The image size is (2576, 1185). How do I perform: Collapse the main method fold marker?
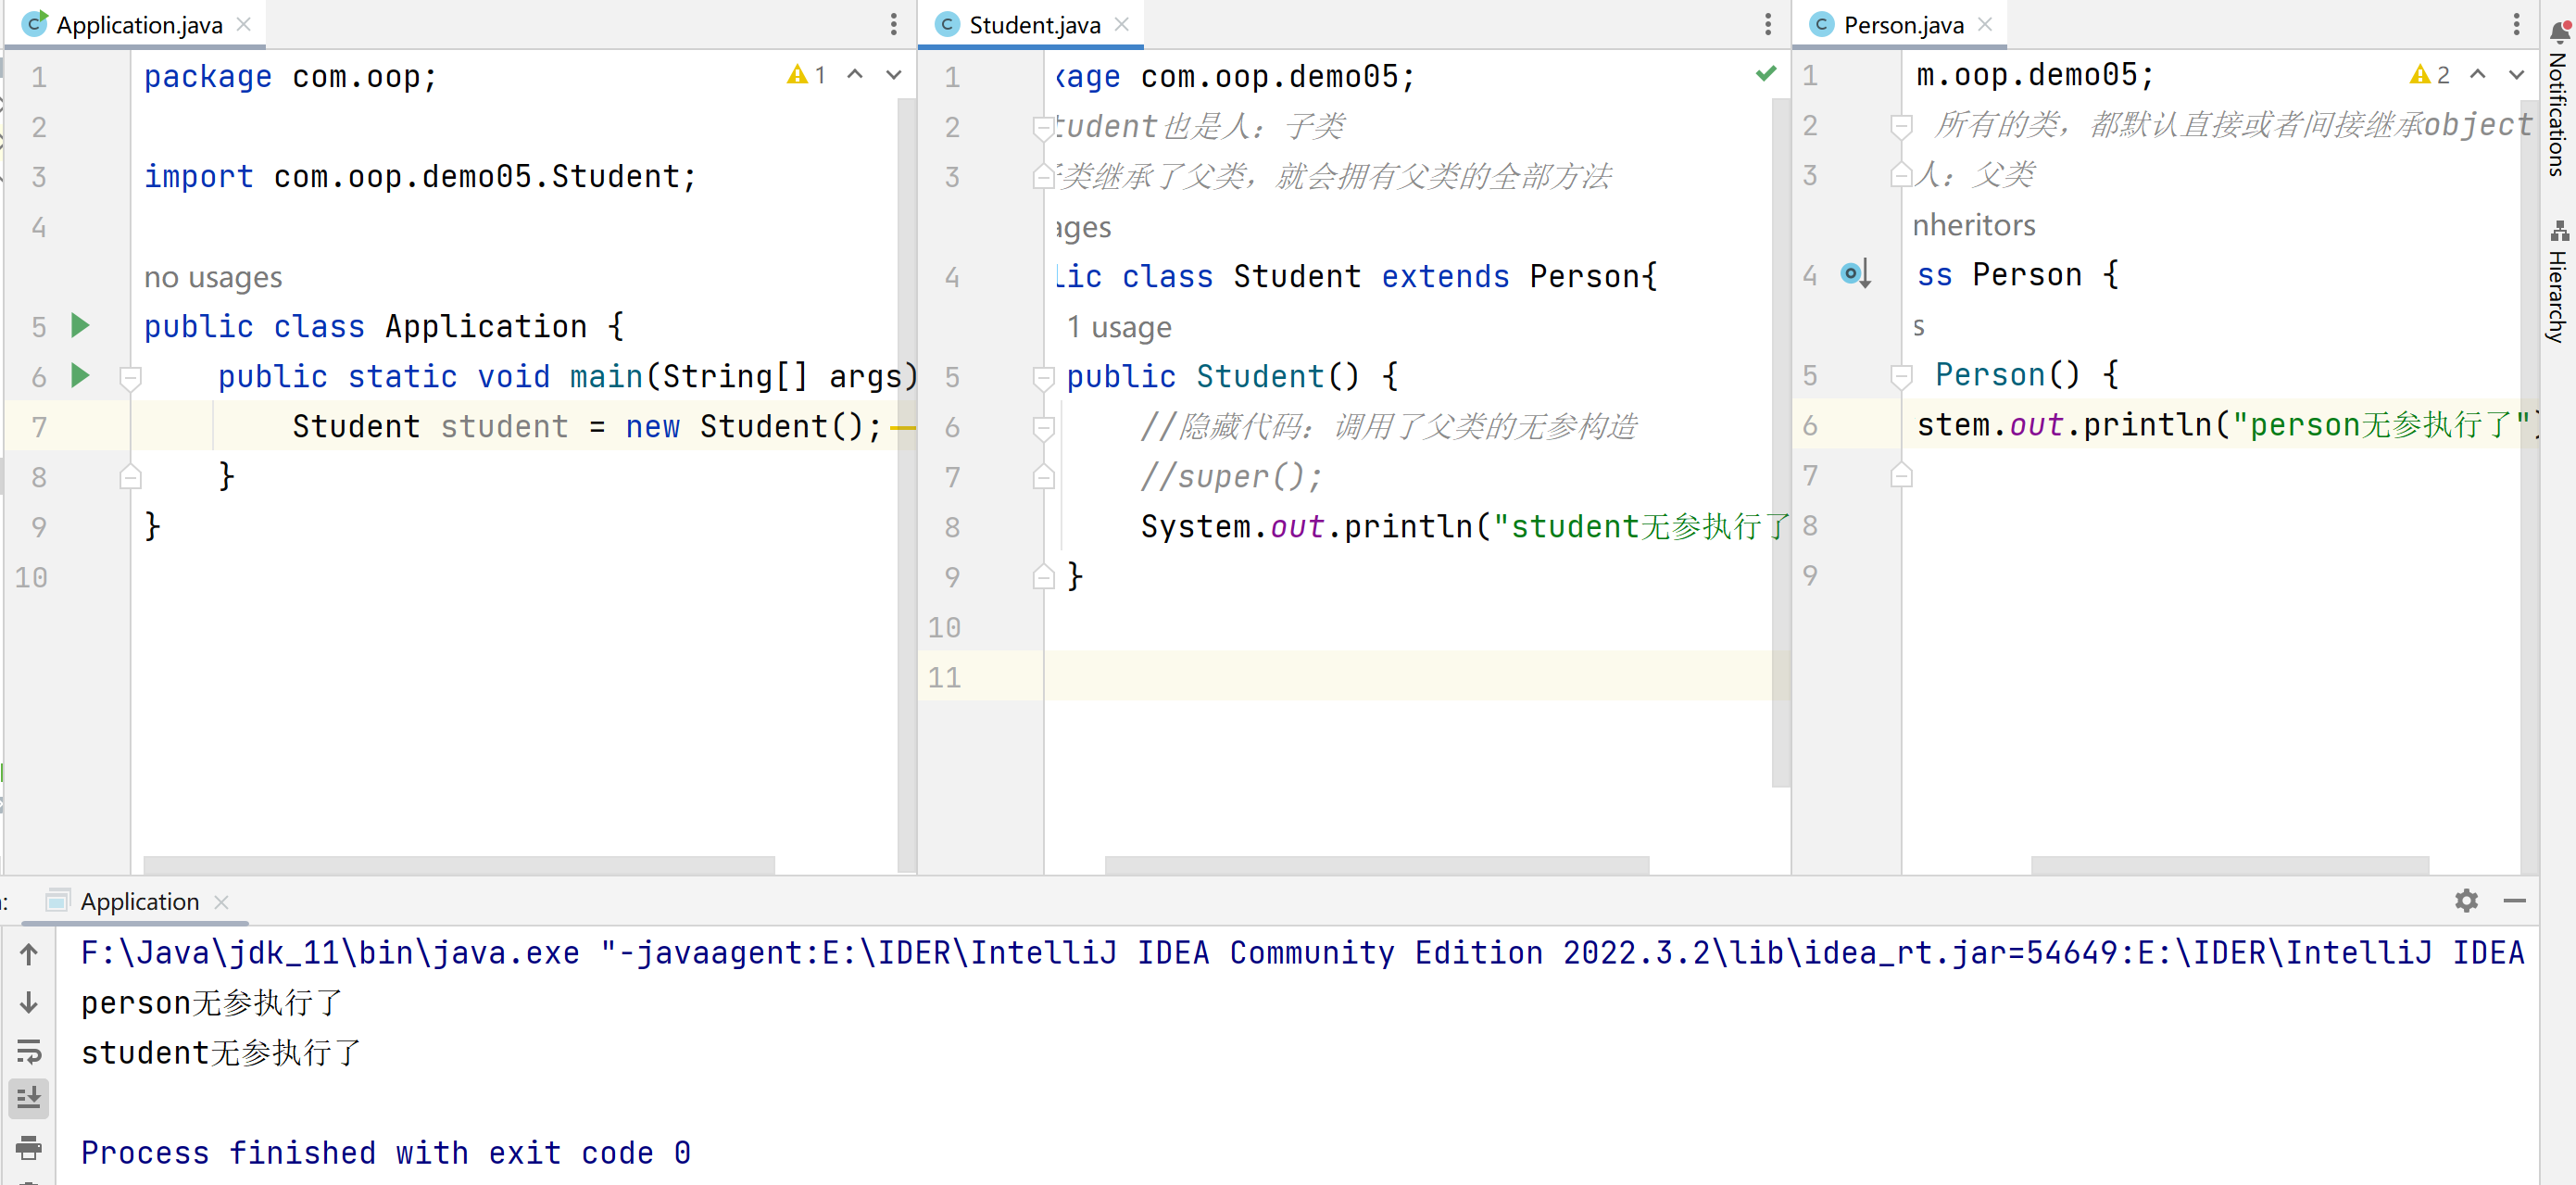130,377
